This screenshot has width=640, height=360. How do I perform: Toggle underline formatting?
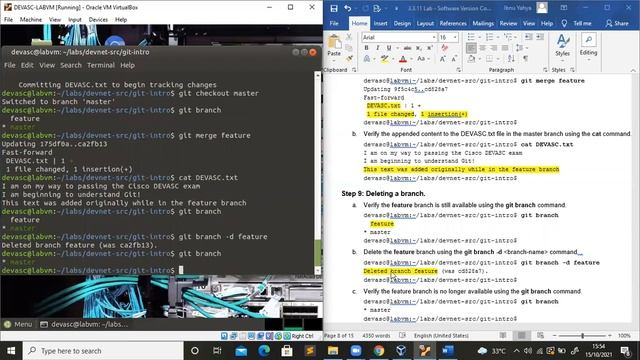[x=389, y=48]
